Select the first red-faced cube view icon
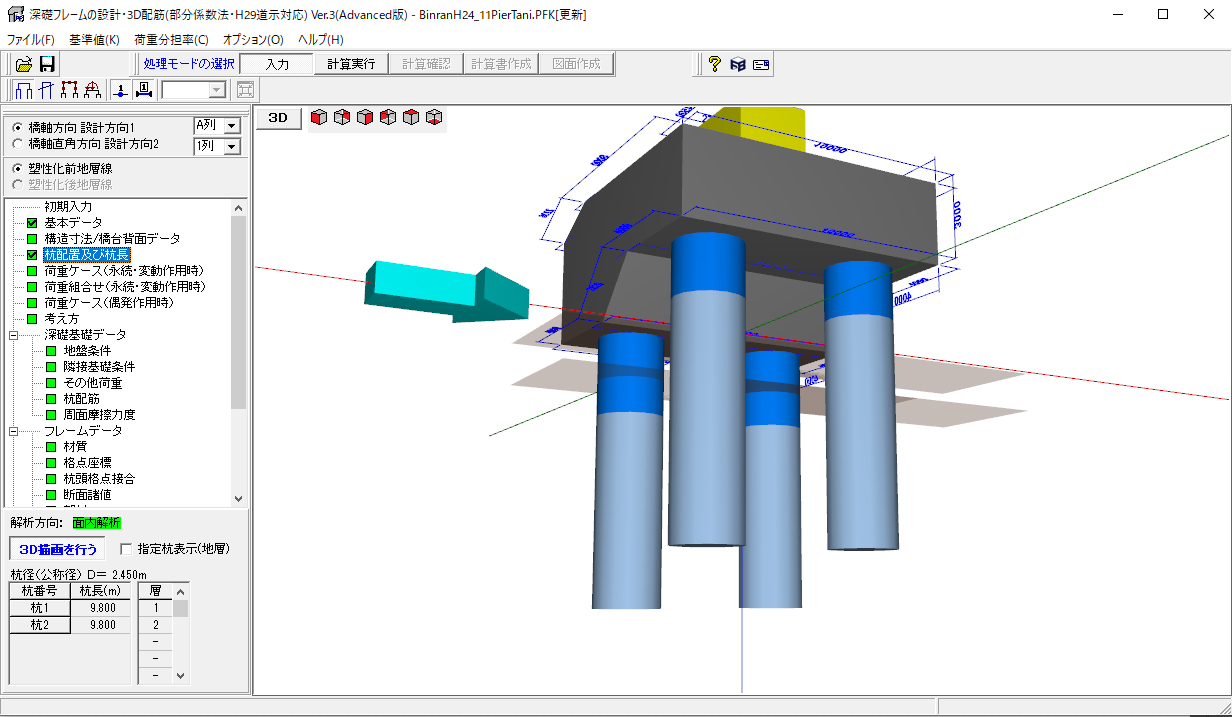 [x=319, y=118]
